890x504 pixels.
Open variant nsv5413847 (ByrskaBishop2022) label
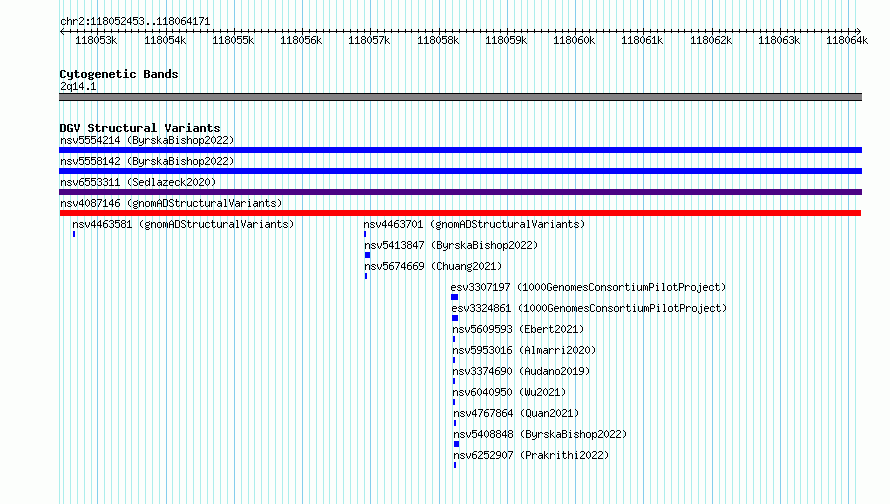click(451, 246)
